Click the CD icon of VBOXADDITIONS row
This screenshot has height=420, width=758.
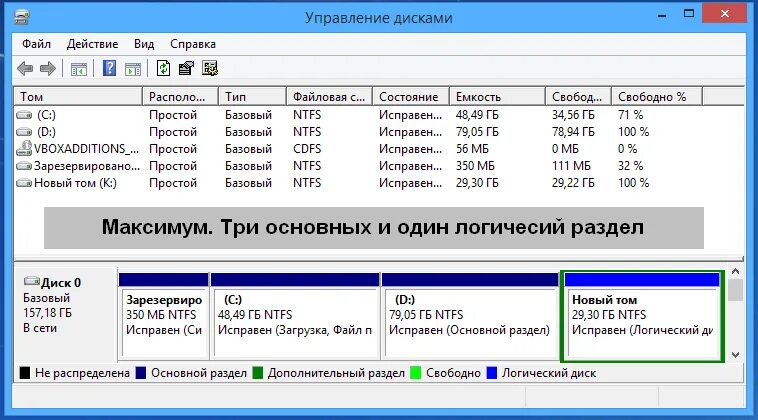pyautogui.click(x=24, y=148)
